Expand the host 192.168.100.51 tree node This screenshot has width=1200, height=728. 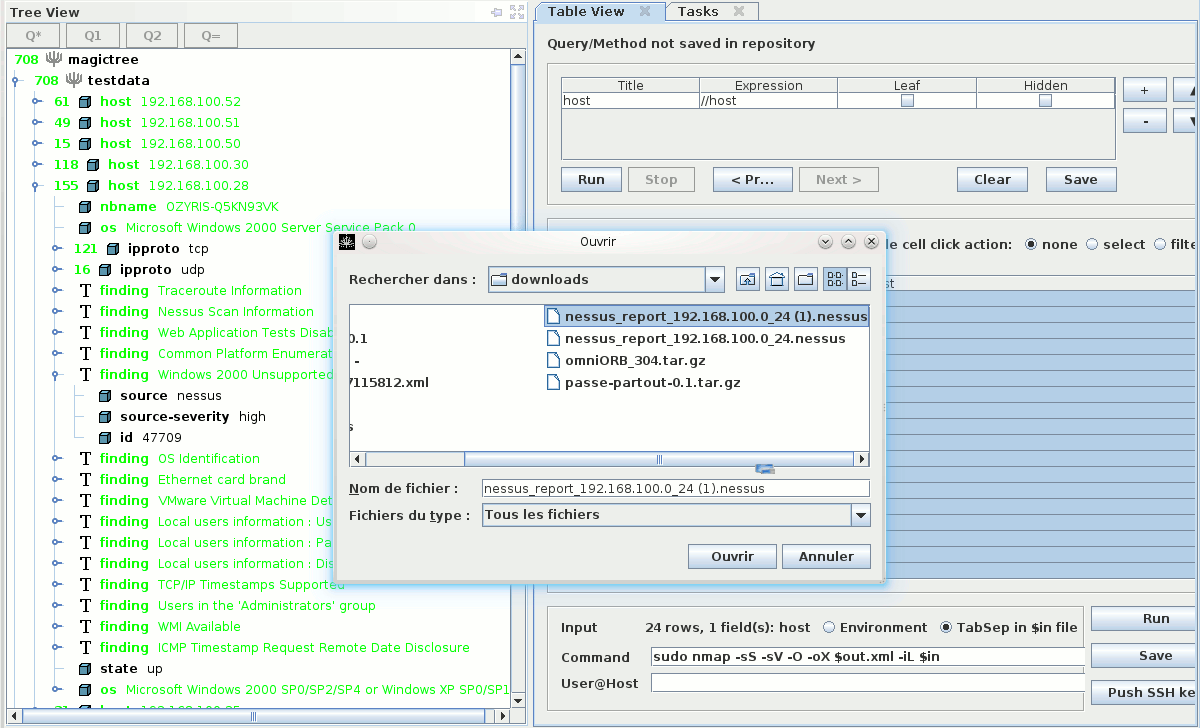[x=36, y=123]
